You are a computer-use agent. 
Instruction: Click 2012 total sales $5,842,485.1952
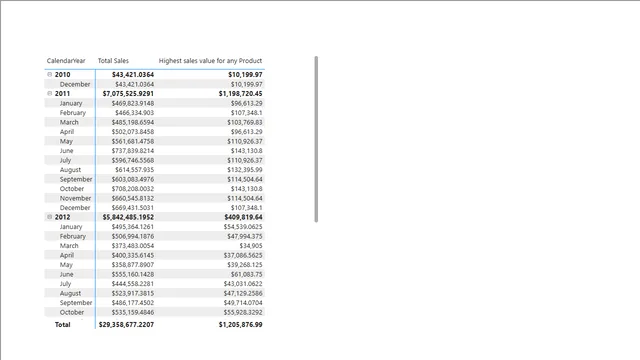pyautogui.click(x=128, y=217)
